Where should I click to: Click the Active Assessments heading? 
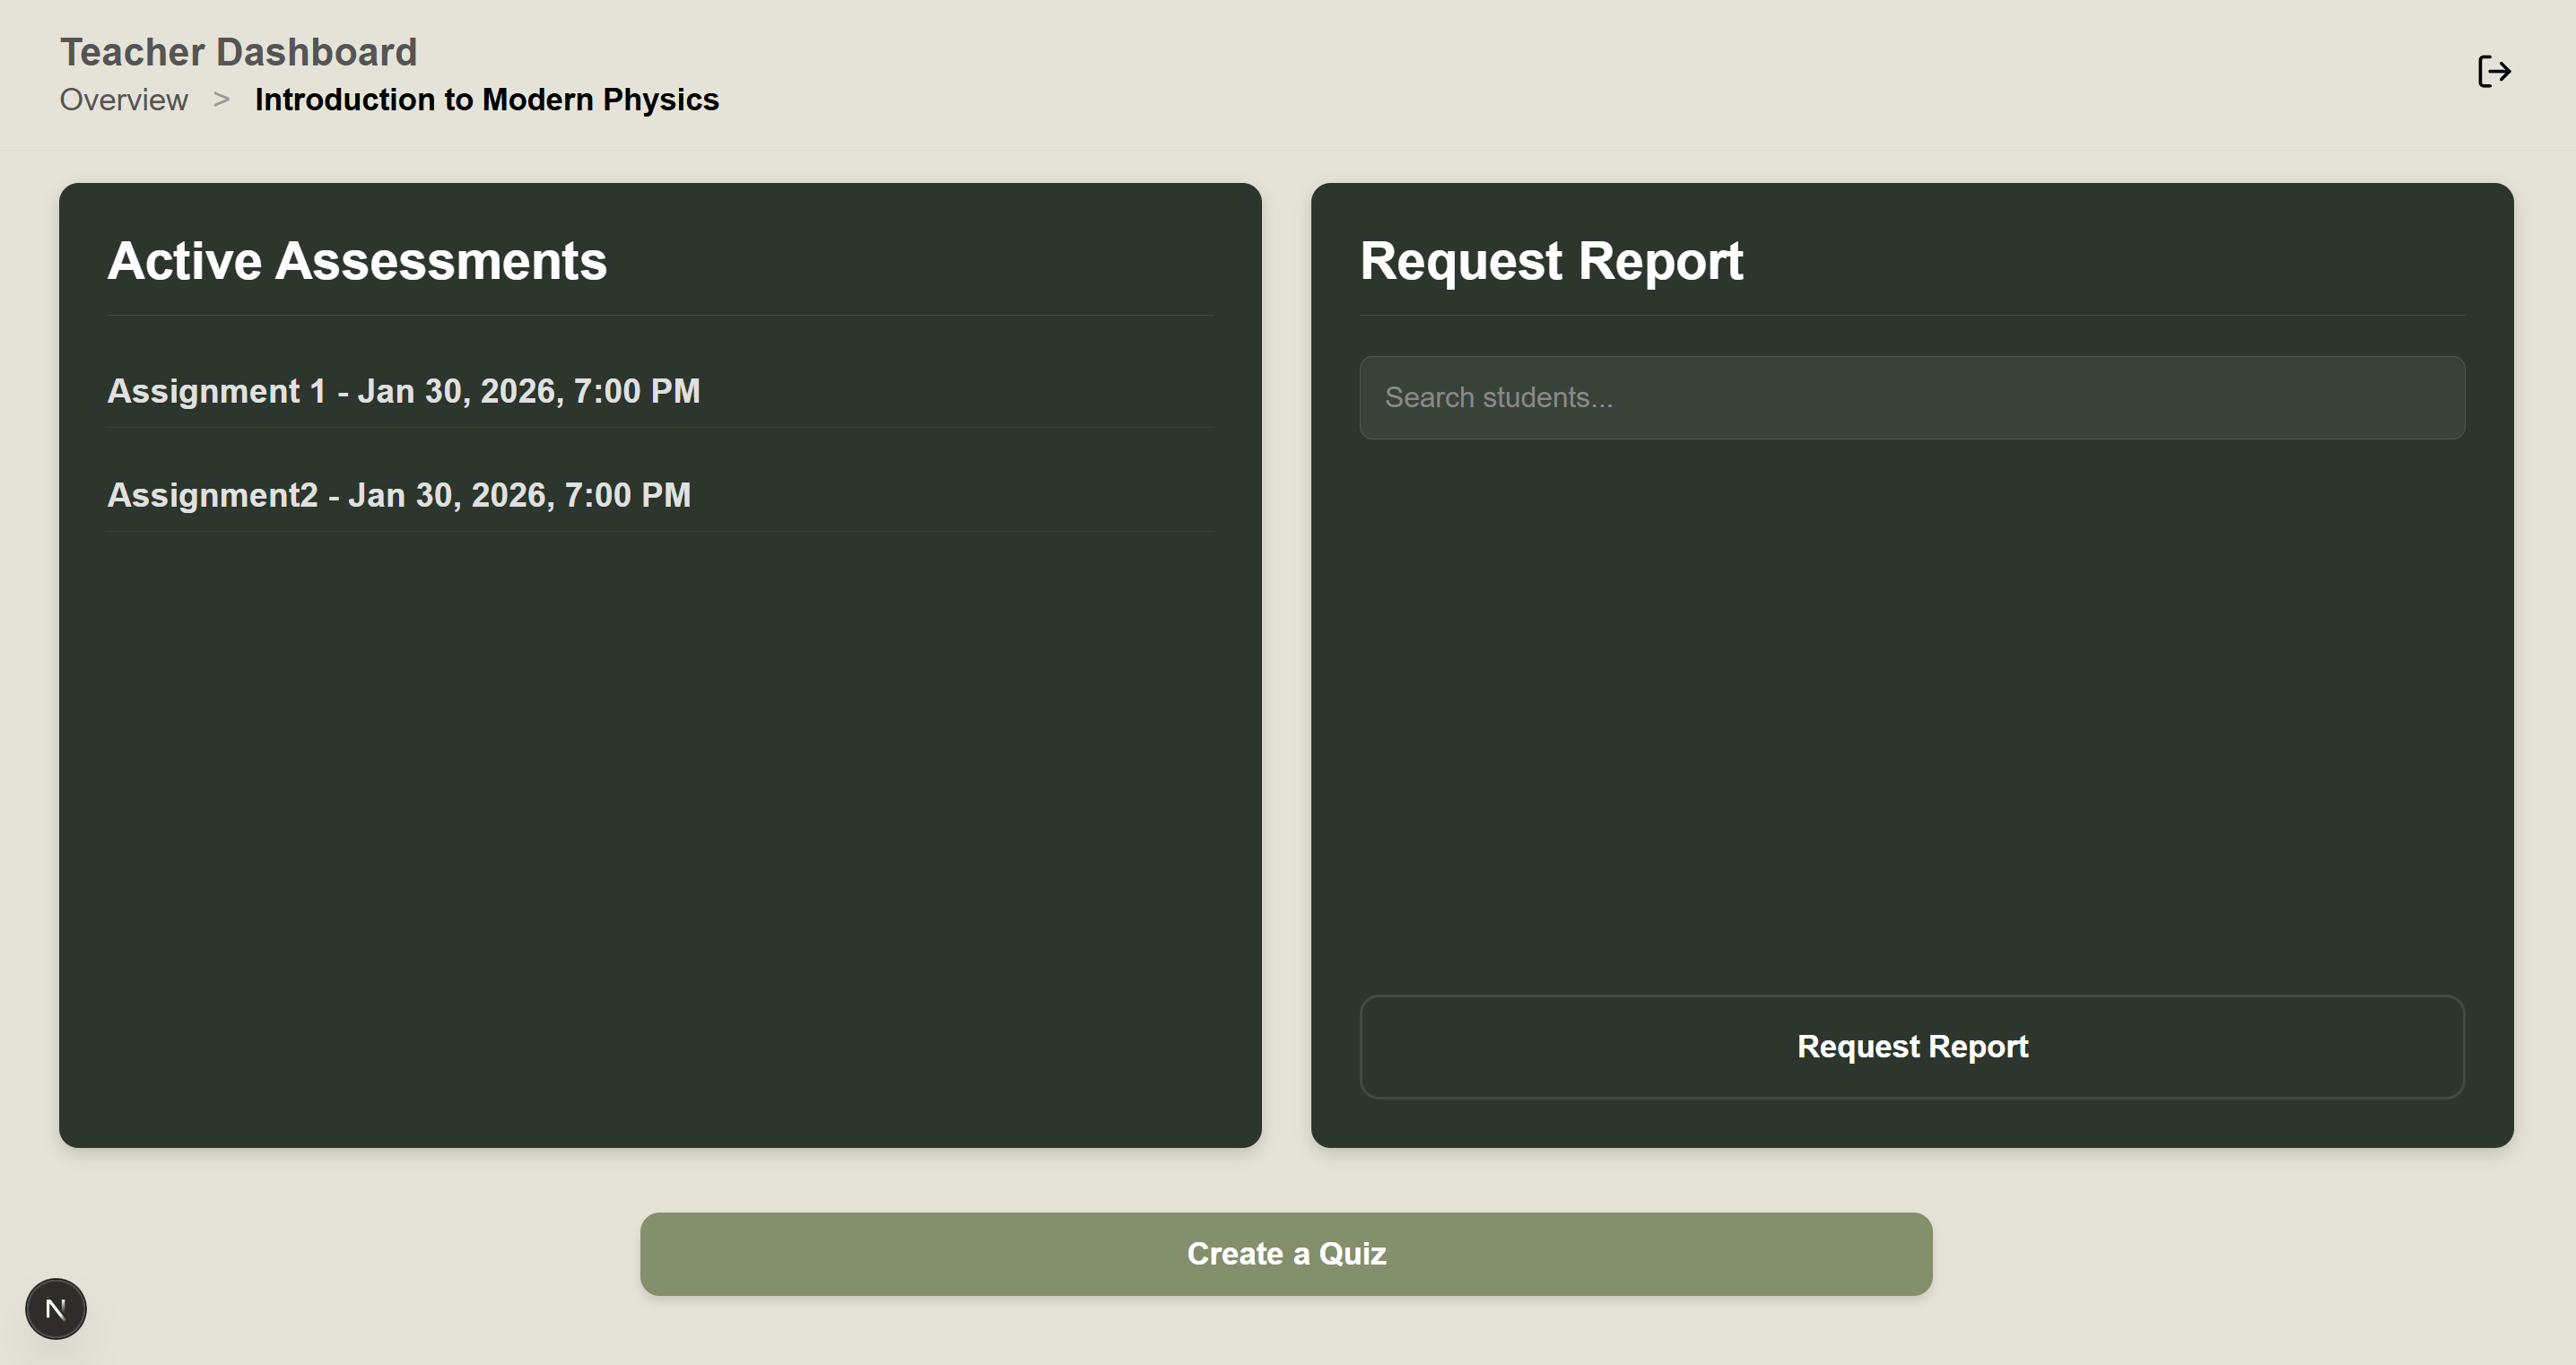[x=357, y=261]
